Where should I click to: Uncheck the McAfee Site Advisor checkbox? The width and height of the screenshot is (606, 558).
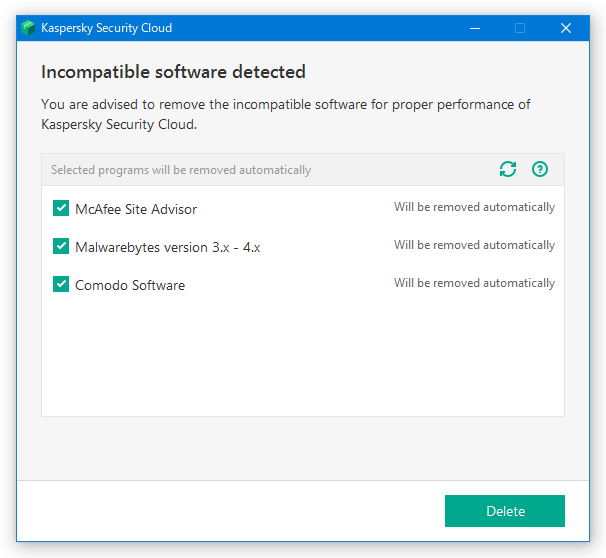pyautogui.click(x=61, y=208)
